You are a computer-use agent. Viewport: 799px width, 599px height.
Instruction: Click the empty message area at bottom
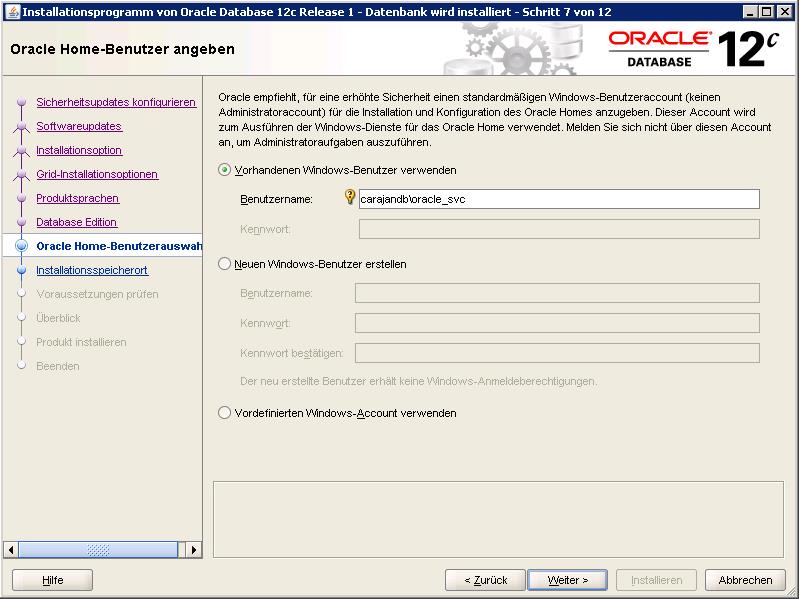pyautogui.click(x=498, y=520)
